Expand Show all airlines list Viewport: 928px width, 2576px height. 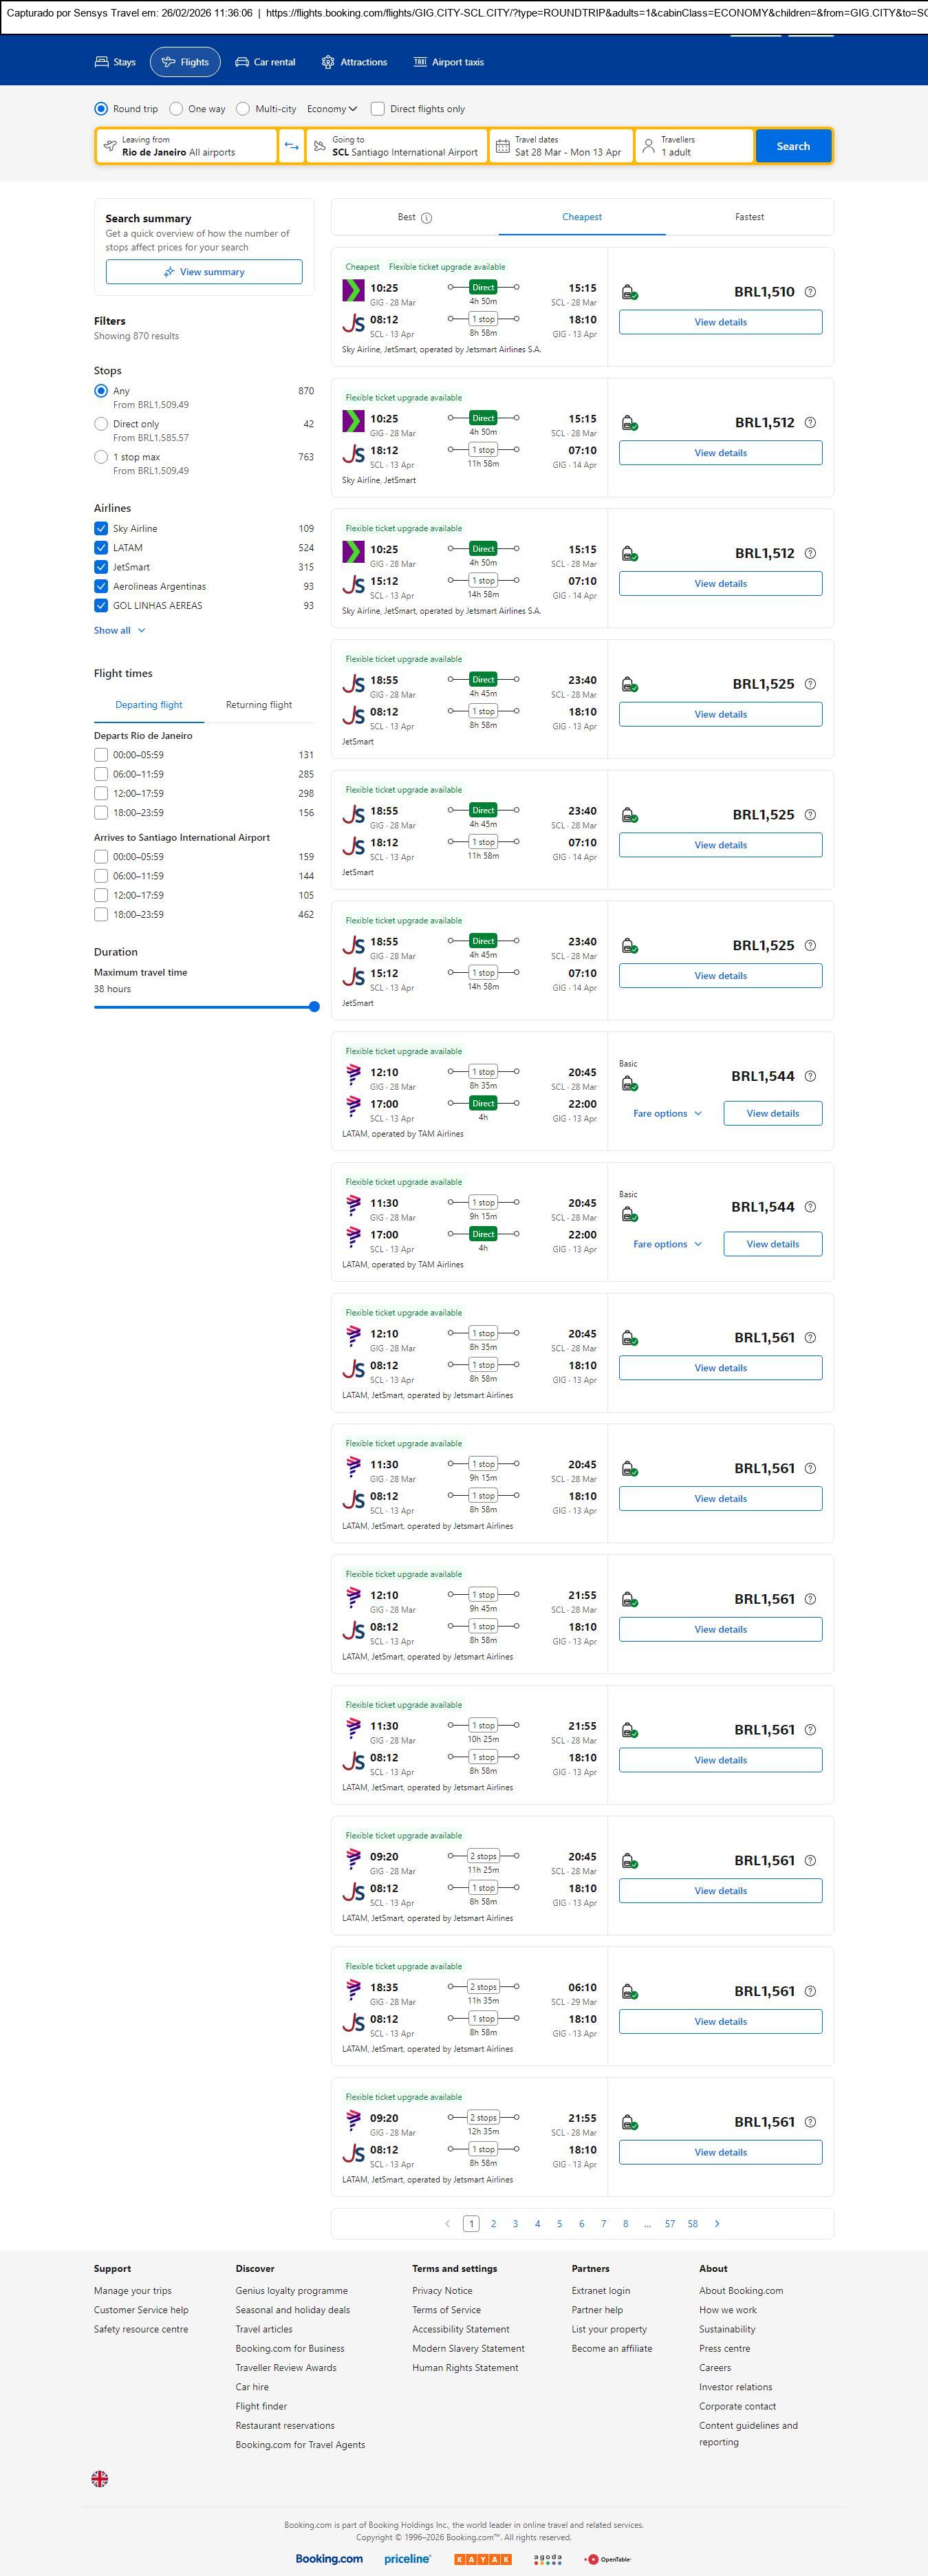coord(120,631)
